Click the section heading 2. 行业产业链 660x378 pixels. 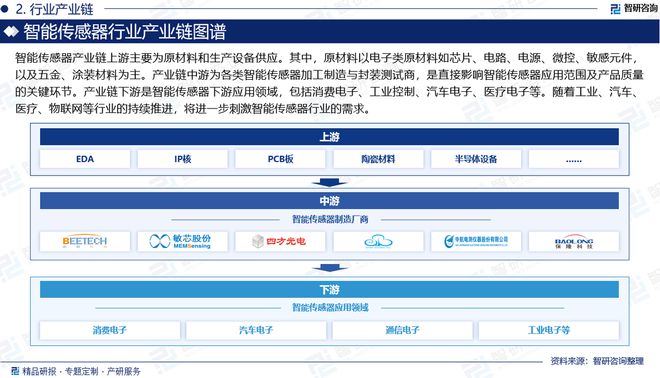click(x=54, y=8)
